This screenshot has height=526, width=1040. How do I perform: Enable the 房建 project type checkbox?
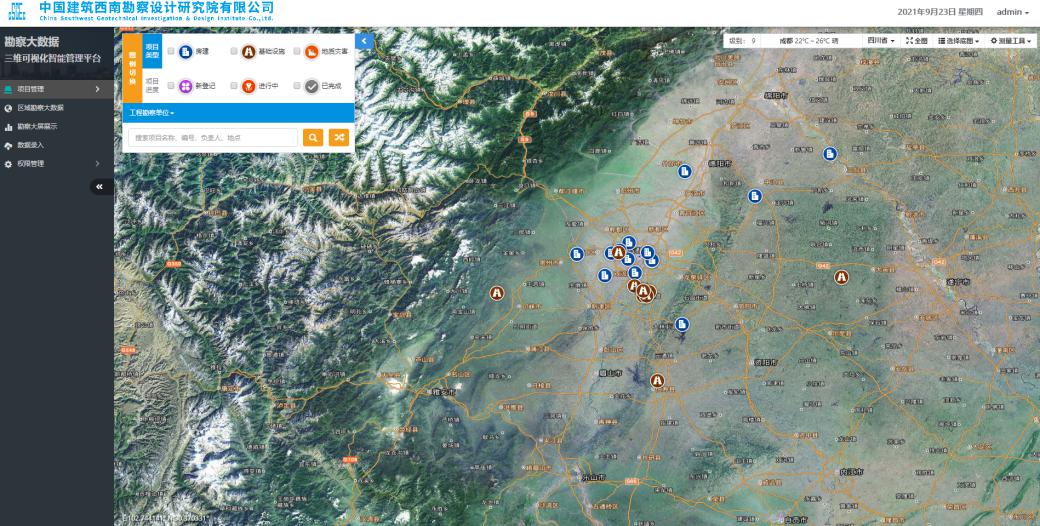click(171, 52)
